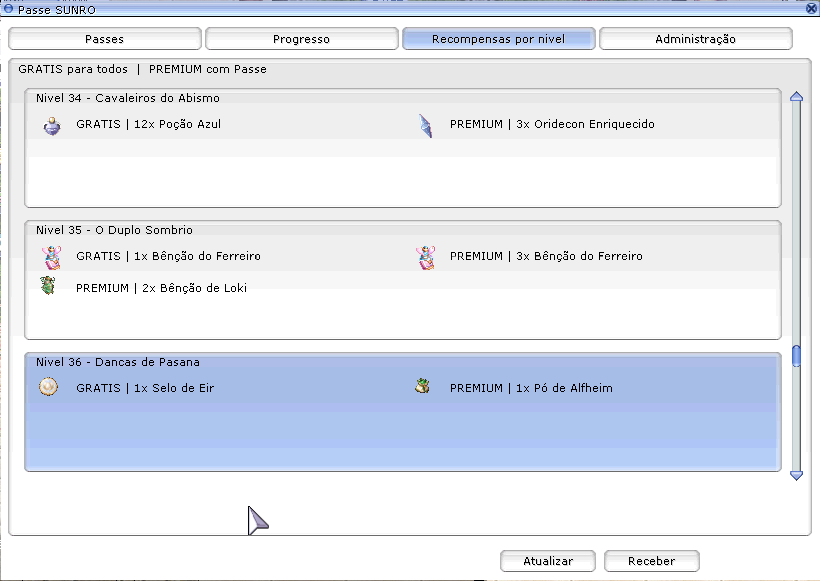
Task: Click the Oridecon Enriquecido crystal icon
Action: (426, 126)
